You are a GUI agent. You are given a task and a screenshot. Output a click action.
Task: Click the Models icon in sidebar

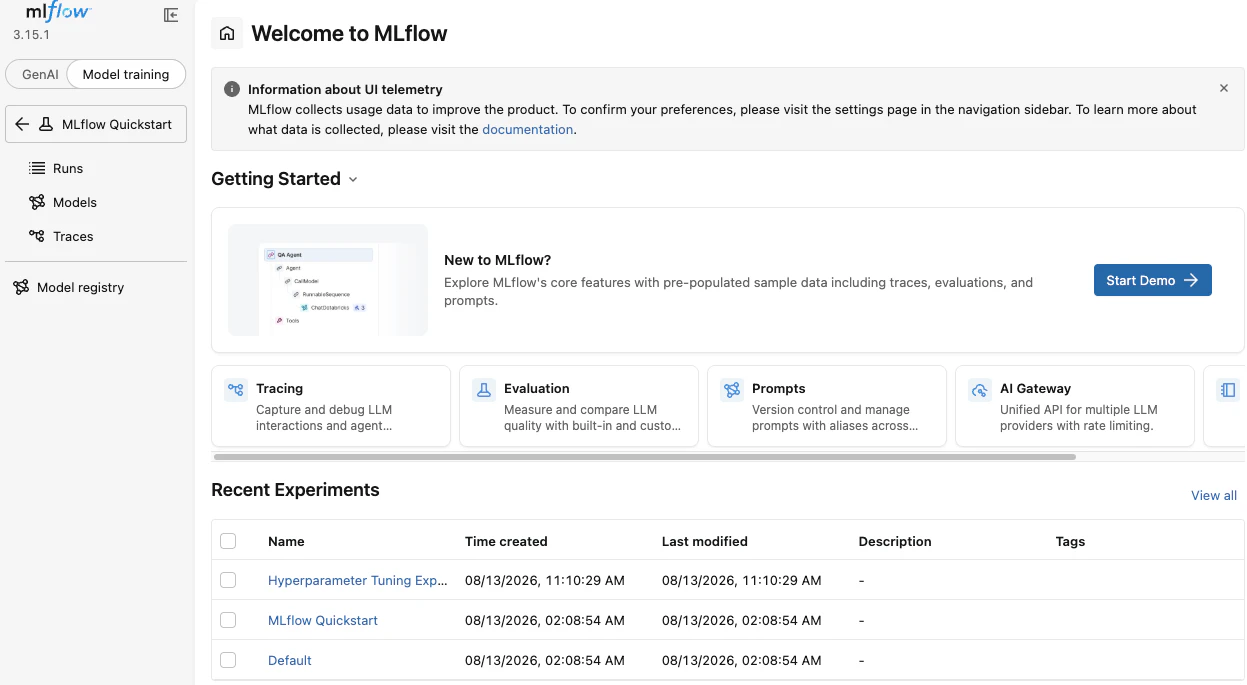[37, 202]
